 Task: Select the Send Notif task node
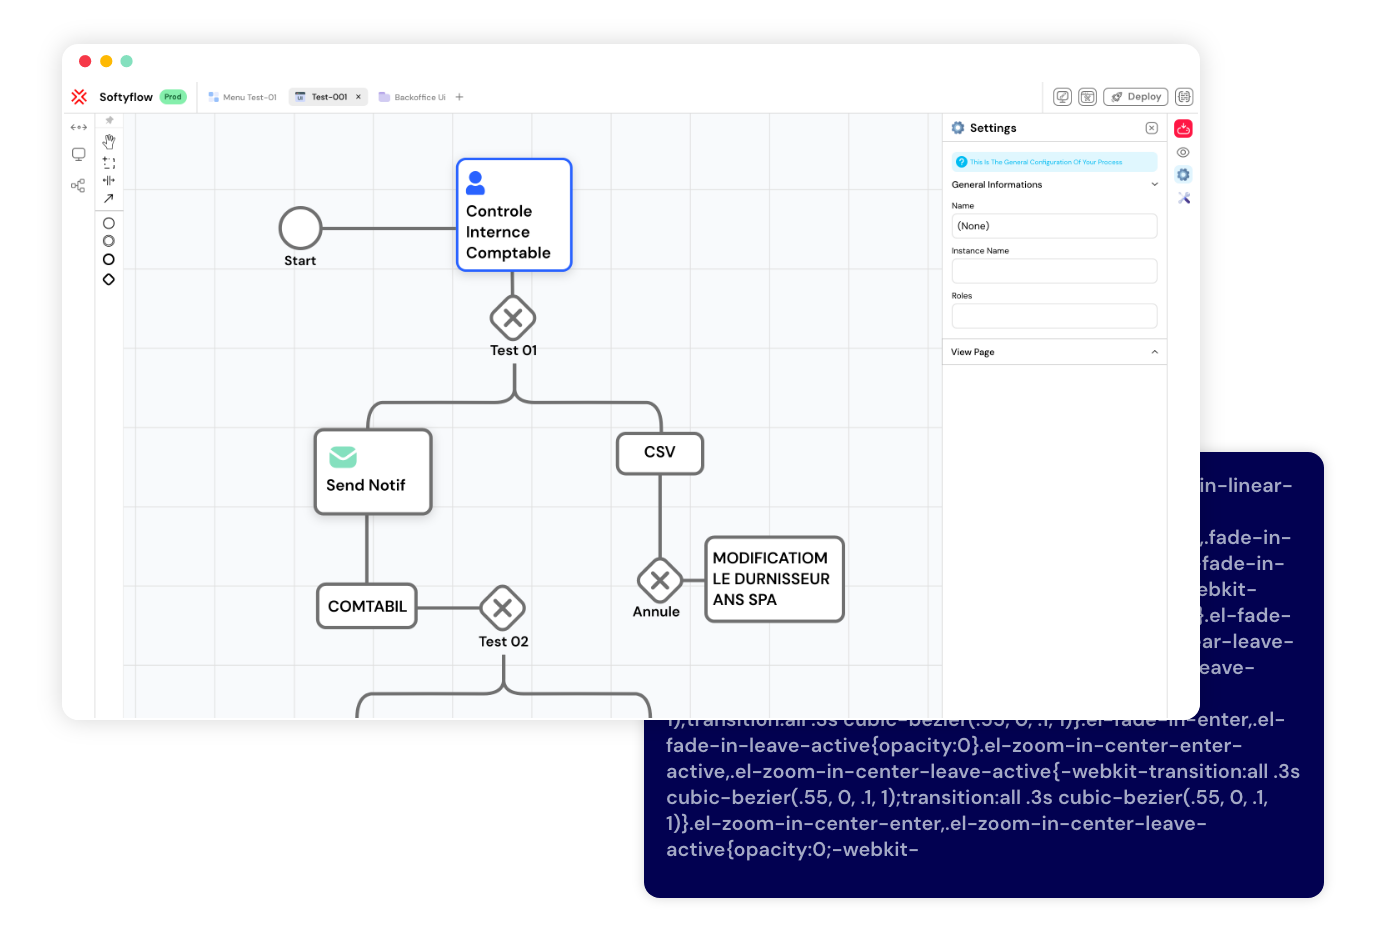coord(373,472)
